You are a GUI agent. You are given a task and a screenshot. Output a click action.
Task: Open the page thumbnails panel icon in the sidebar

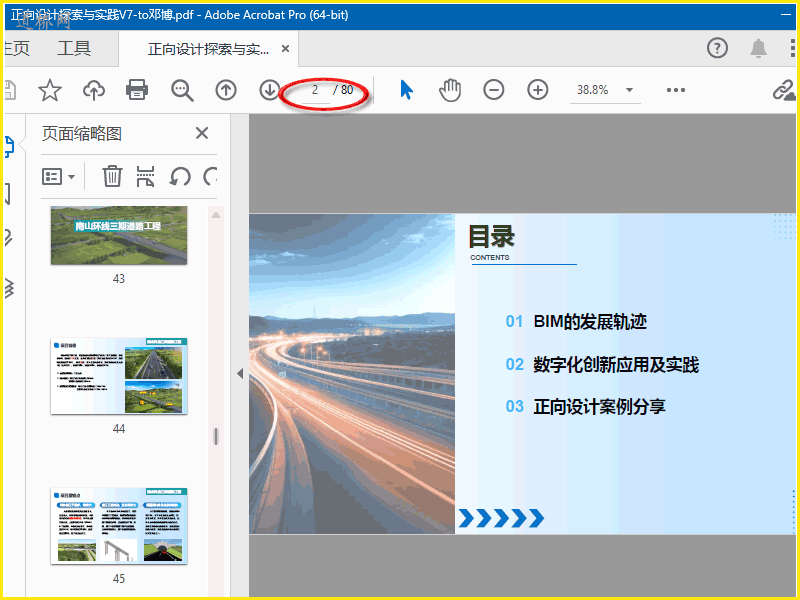pos(9,147)
